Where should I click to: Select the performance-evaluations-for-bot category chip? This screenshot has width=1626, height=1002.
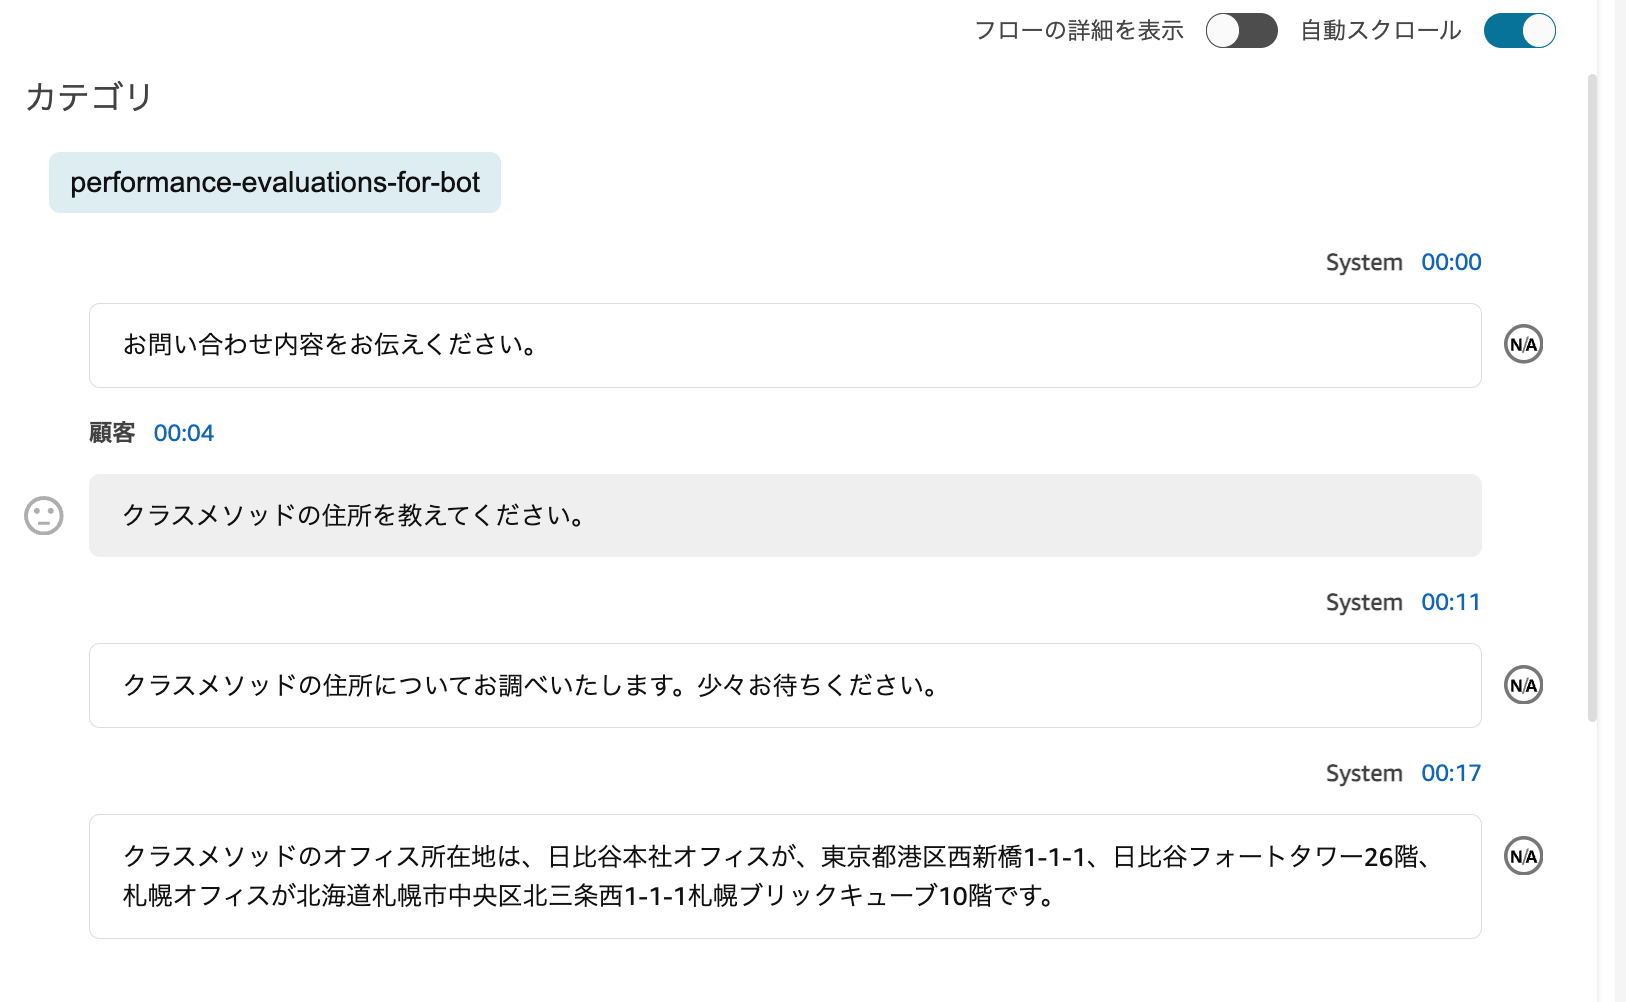click(x=275, y=182)
